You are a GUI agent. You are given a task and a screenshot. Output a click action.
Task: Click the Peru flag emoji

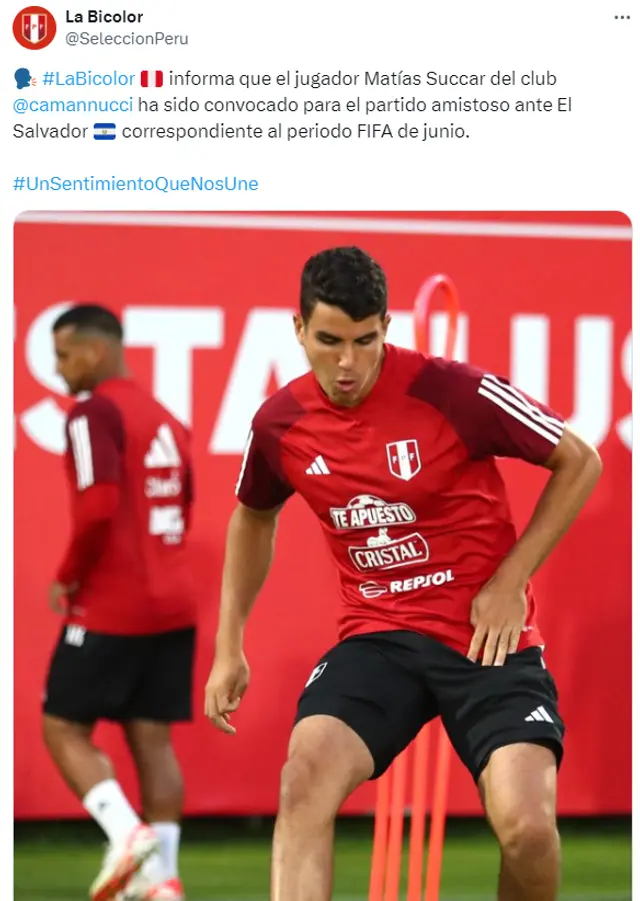pos(152,78)
